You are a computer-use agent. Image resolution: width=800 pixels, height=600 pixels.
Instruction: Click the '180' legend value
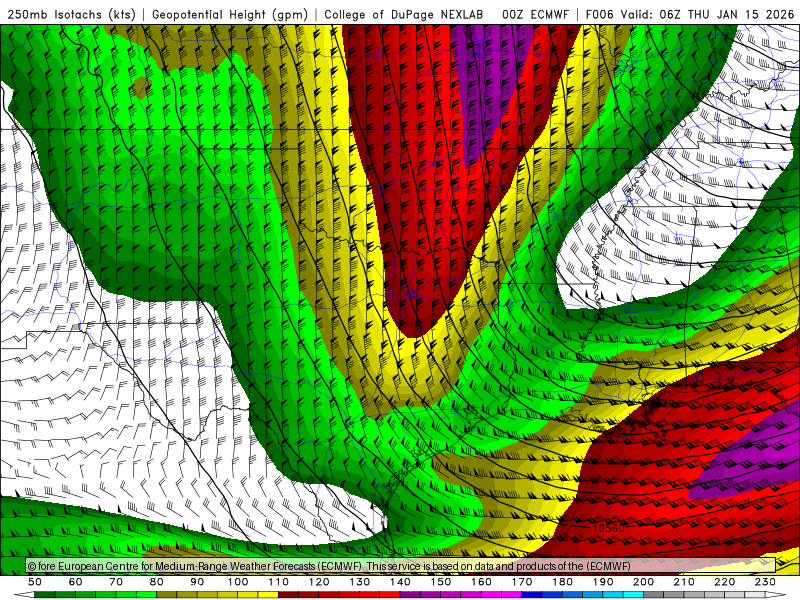point(562,582)
